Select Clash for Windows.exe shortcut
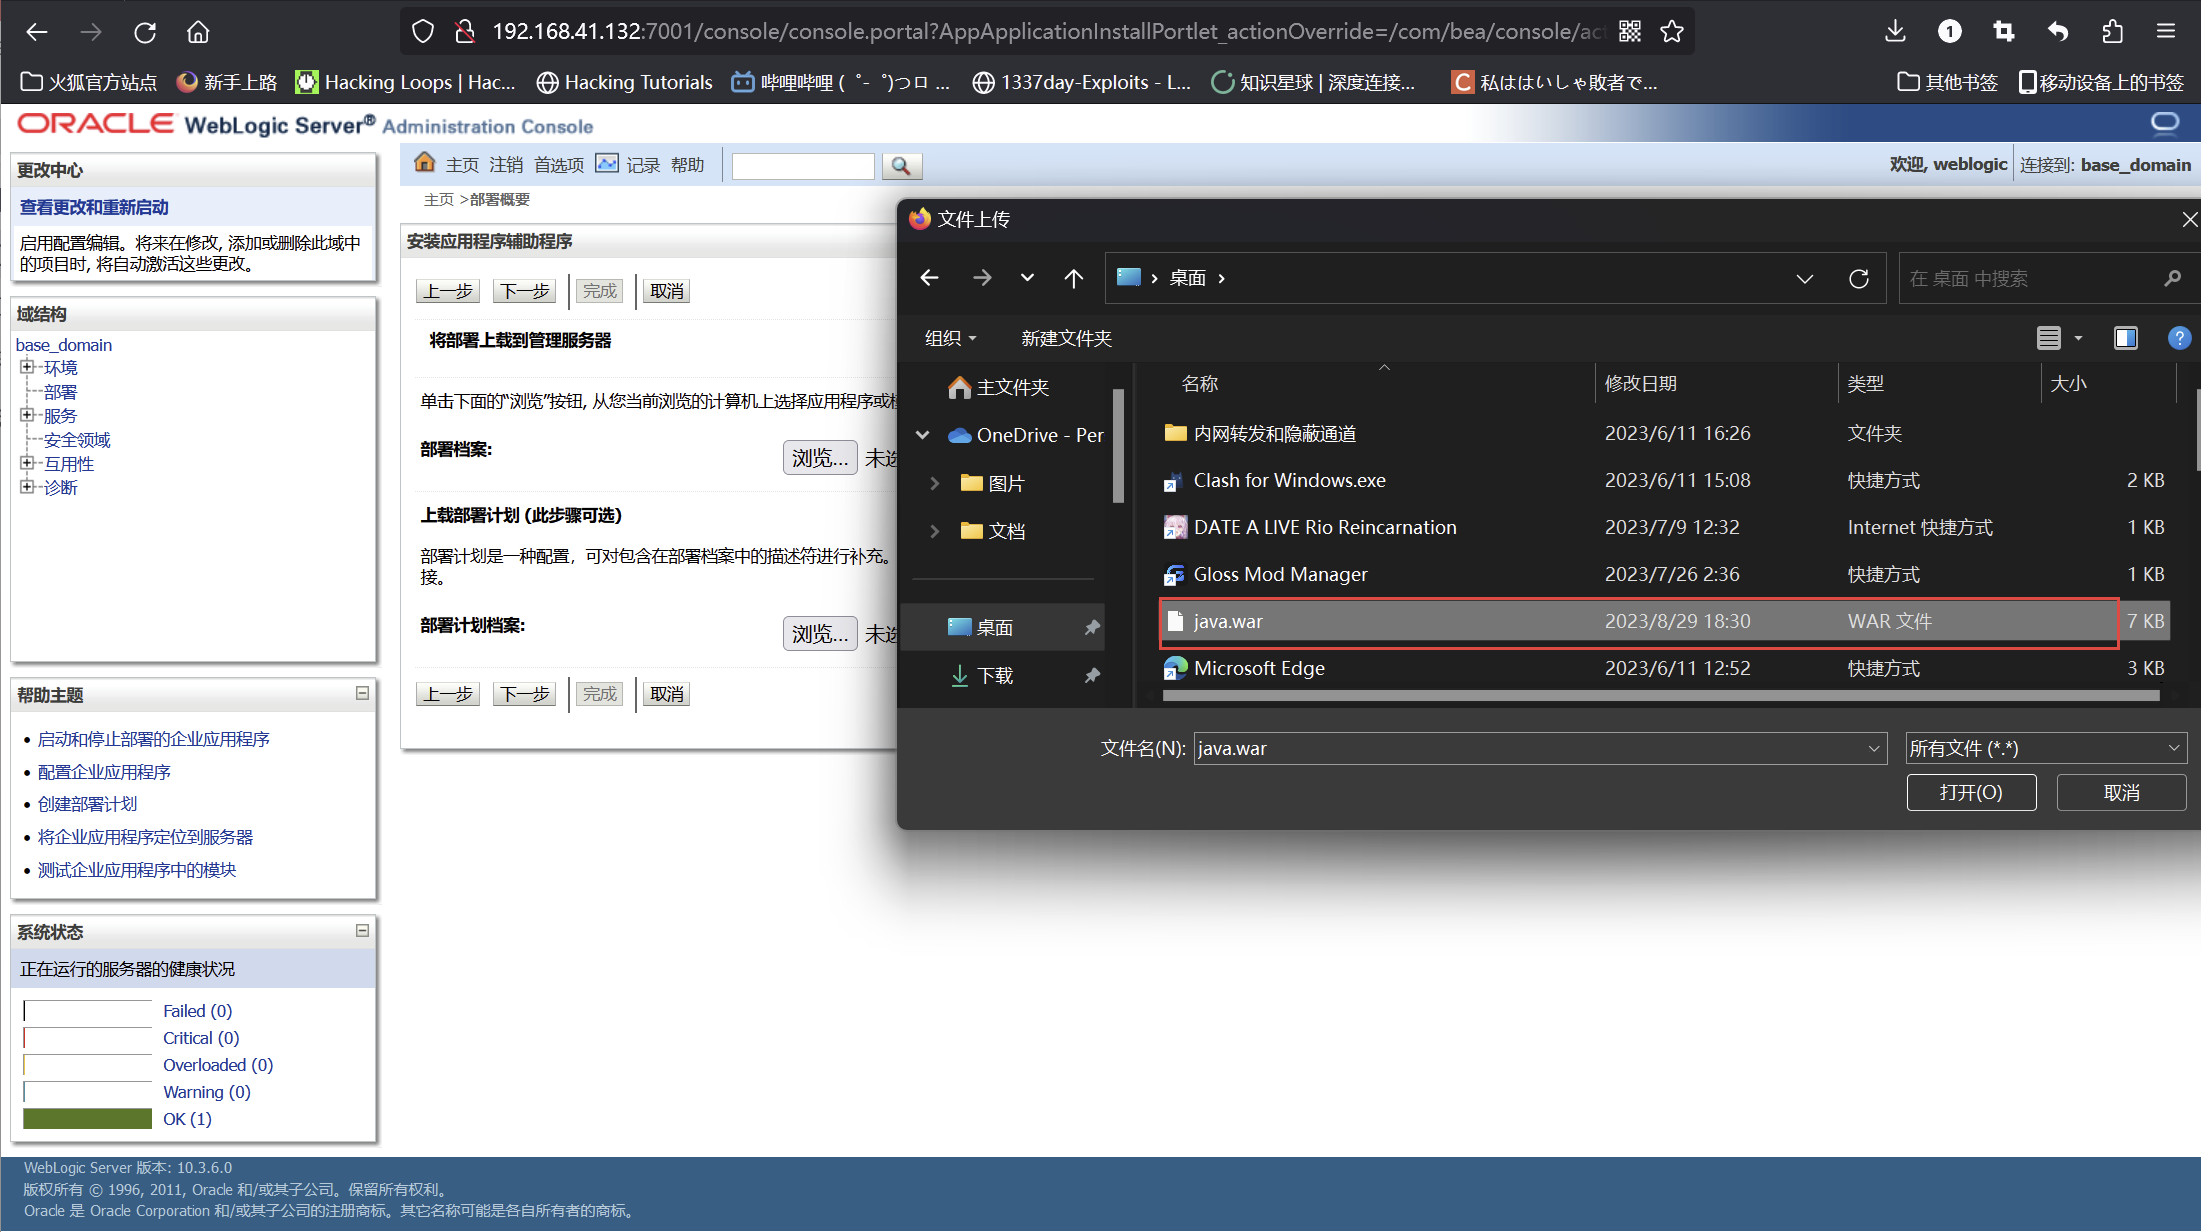 click(x=1290, y=480)
